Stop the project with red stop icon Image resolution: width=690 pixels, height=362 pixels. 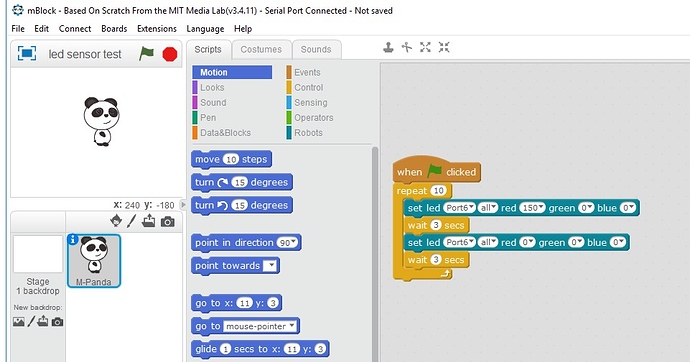tap(169, 54)
